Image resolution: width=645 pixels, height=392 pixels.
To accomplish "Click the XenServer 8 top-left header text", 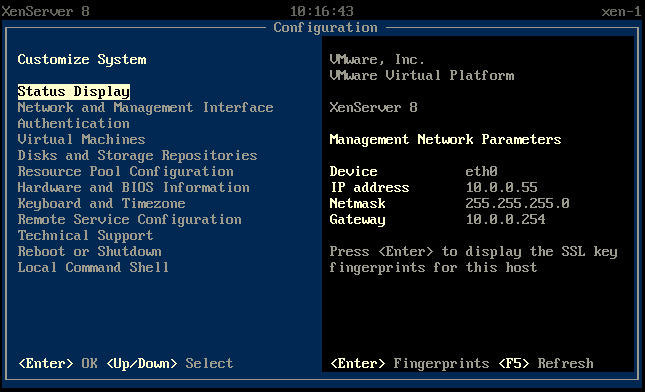I will tap(45, 11).
